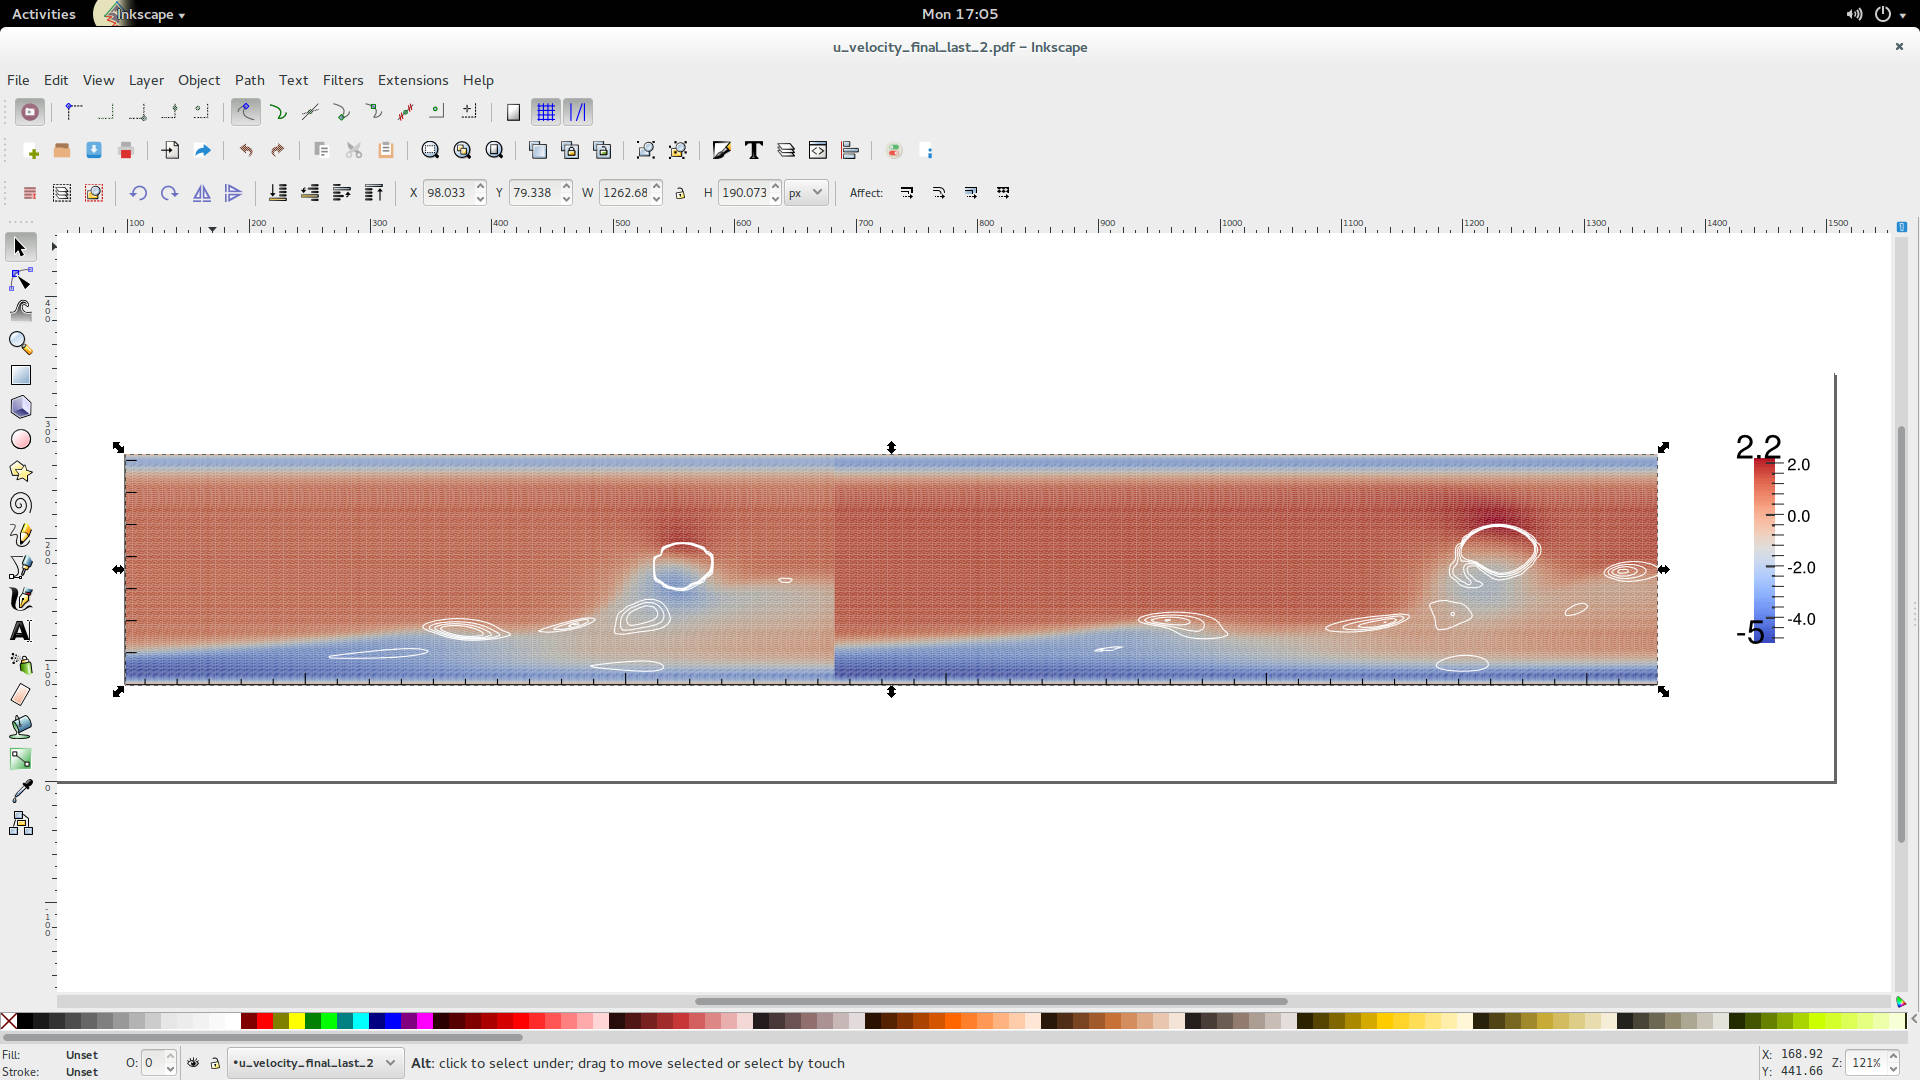Choose the Text tool

[x=20, y=631]
